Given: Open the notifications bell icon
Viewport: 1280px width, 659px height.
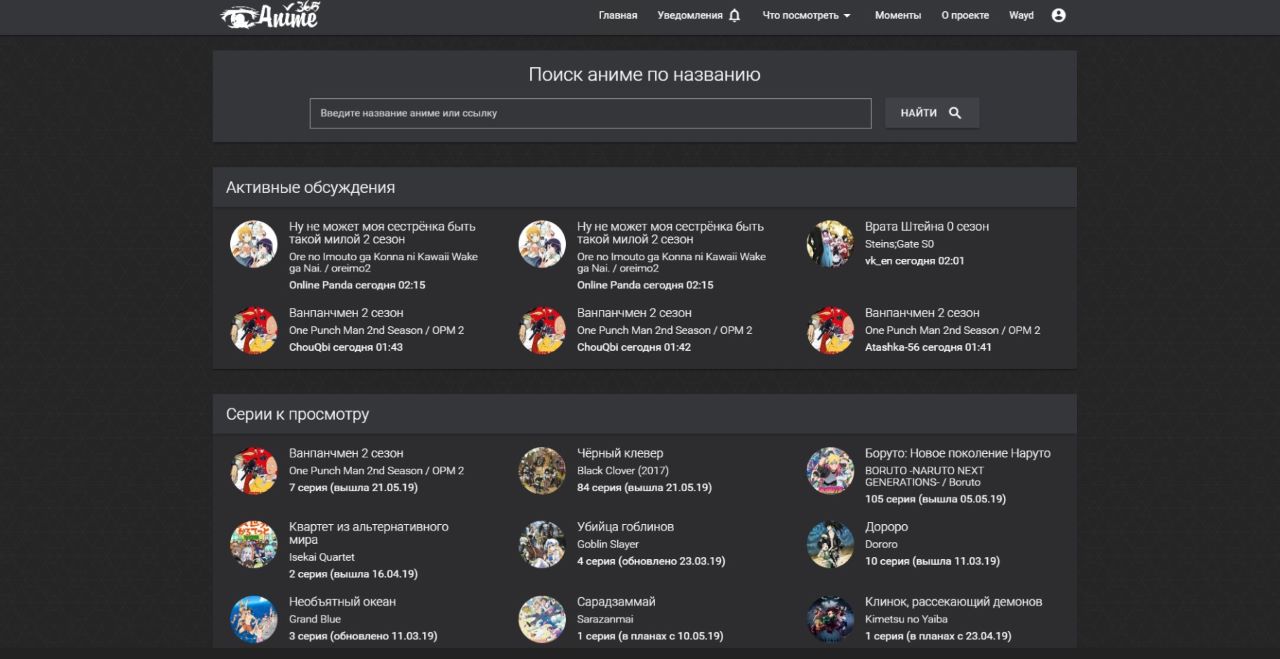Looking at the screenshot, I should click(x=737, y=15).
